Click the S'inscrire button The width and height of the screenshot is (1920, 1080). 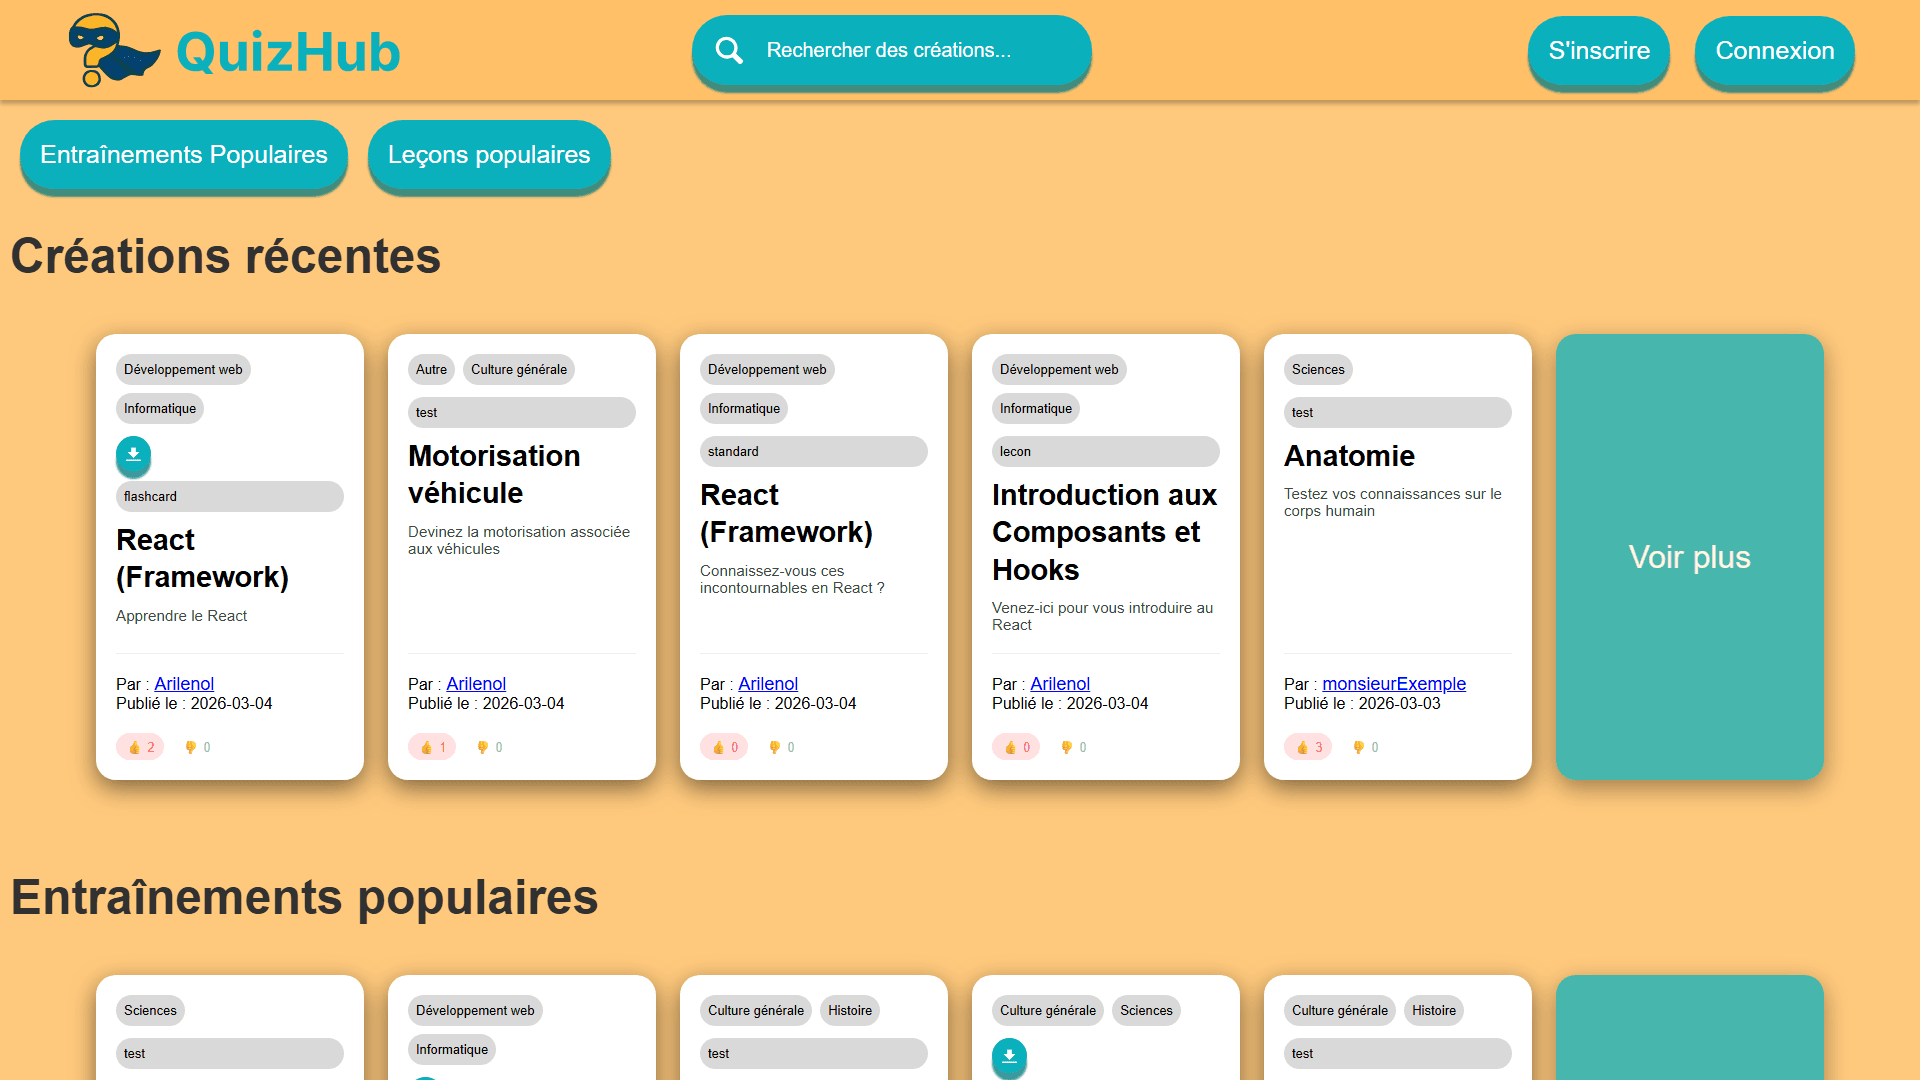(x=1599, y=51)
